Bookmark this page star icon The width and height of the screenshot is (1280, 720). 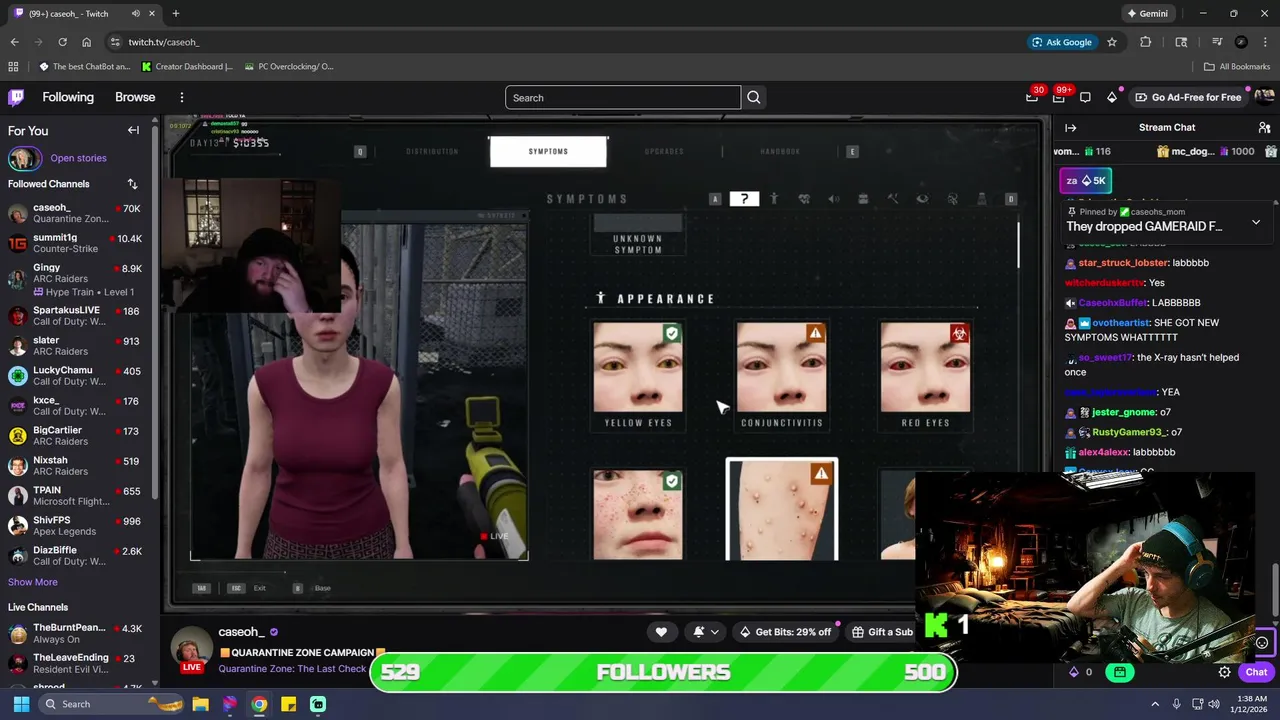point(1111,42)
